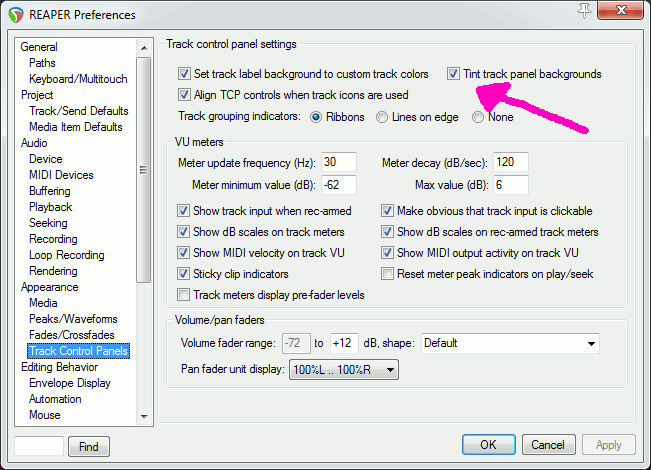The image size is (651, 470).
Task: Enable Track meters display pre-fader levels
Action: (183, 295)
